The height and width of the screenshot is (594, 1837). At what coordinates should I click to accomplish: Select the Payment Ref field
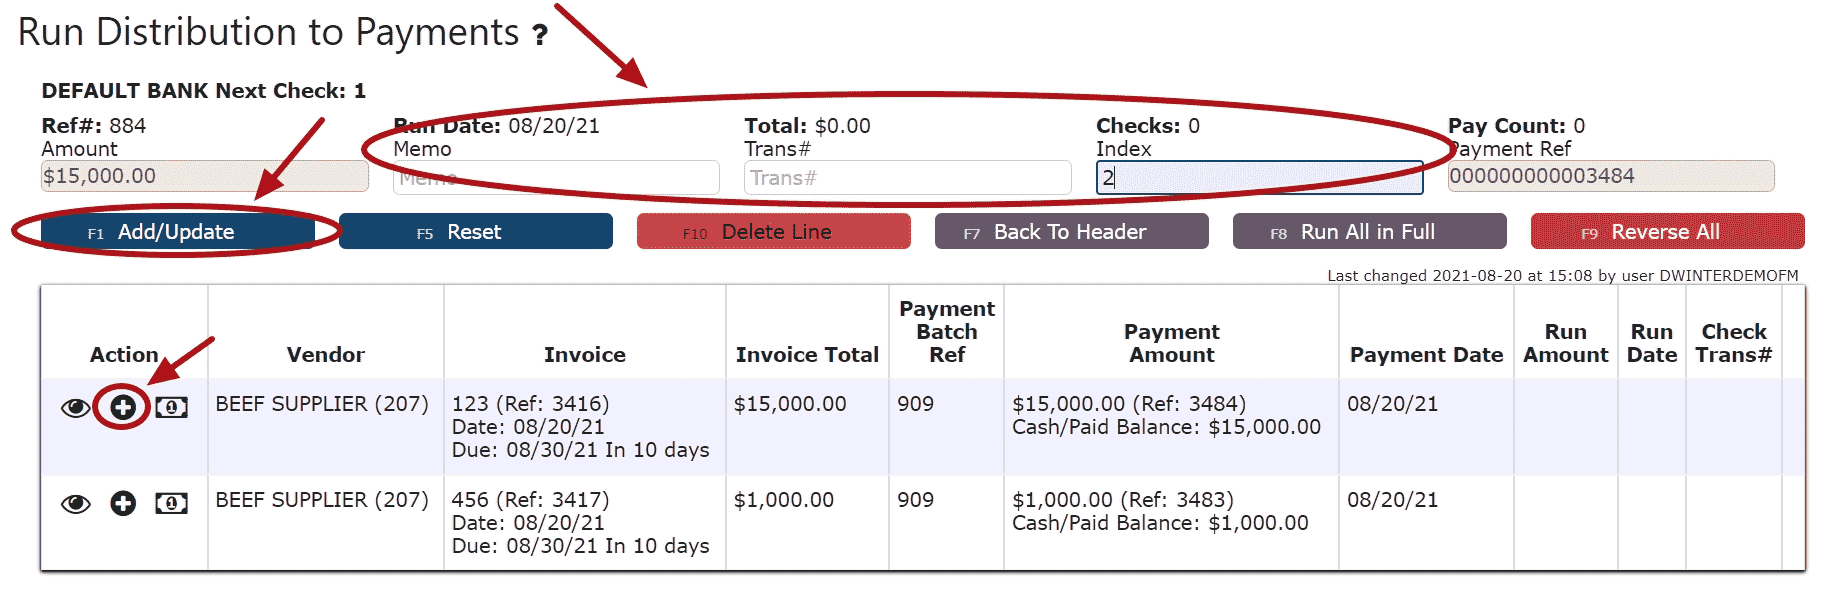click(x=1610, y=177)
